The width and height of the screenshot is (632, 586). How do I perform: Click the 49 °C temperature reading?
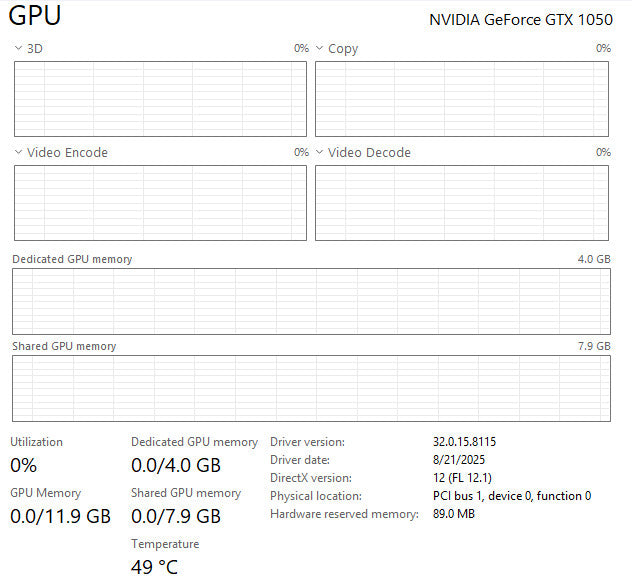[x=154, y=567]
